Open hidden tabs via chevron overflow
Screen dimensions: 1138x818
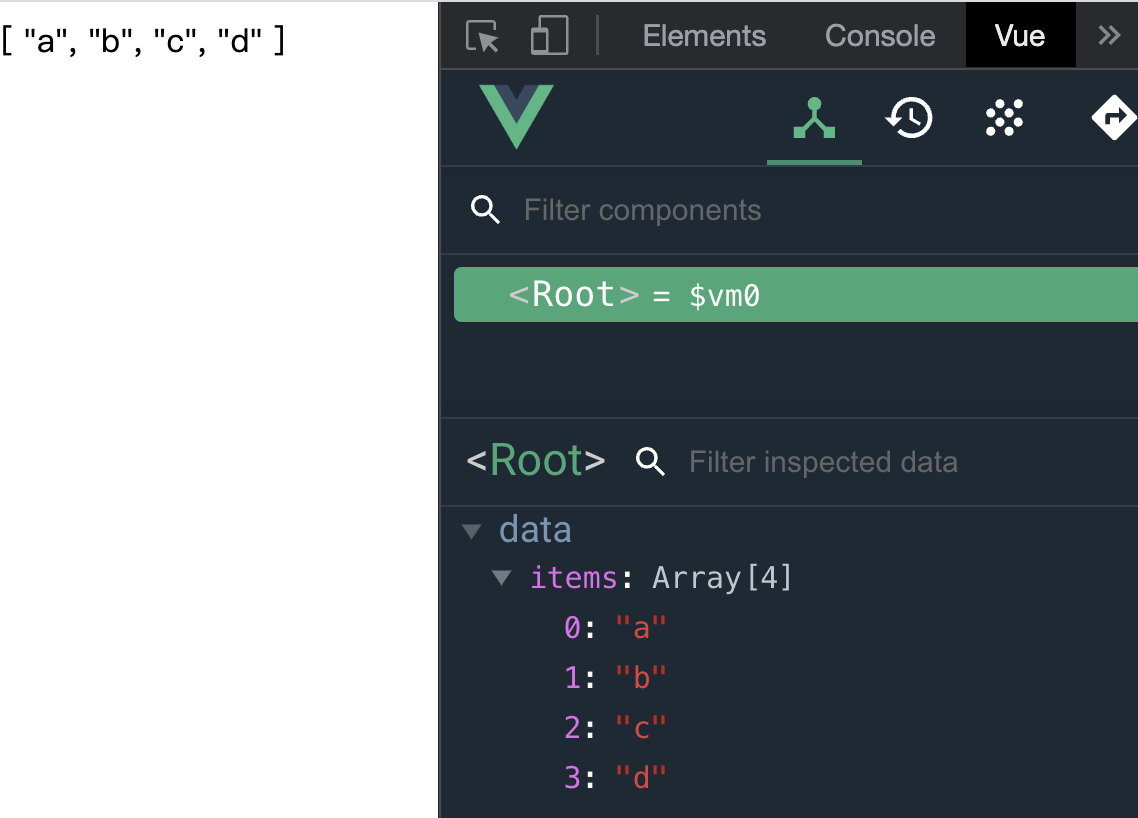[x=1107, y=34]
